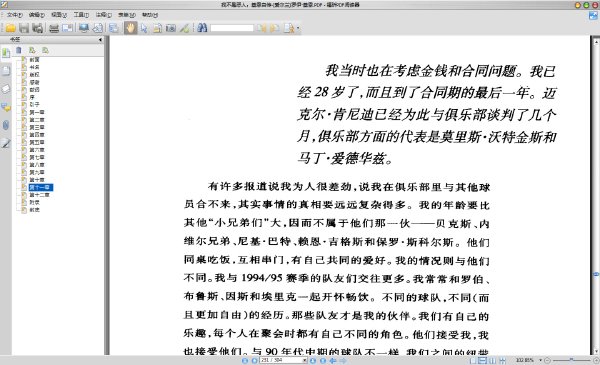This screenshot has height=365, width=600.
Task: Jump to bookmark 第二章
Action: [x=37, y=120]
